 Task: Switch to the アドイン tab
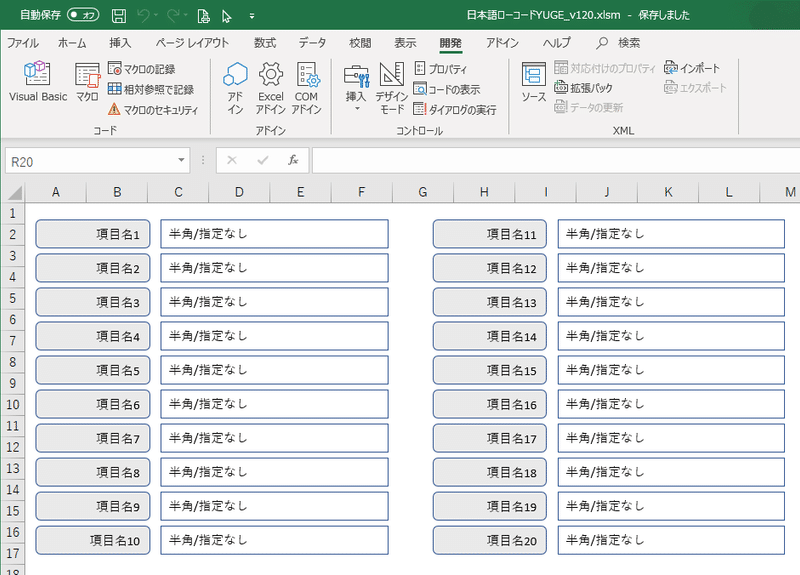pyautogui.click(x=502, y=43)
